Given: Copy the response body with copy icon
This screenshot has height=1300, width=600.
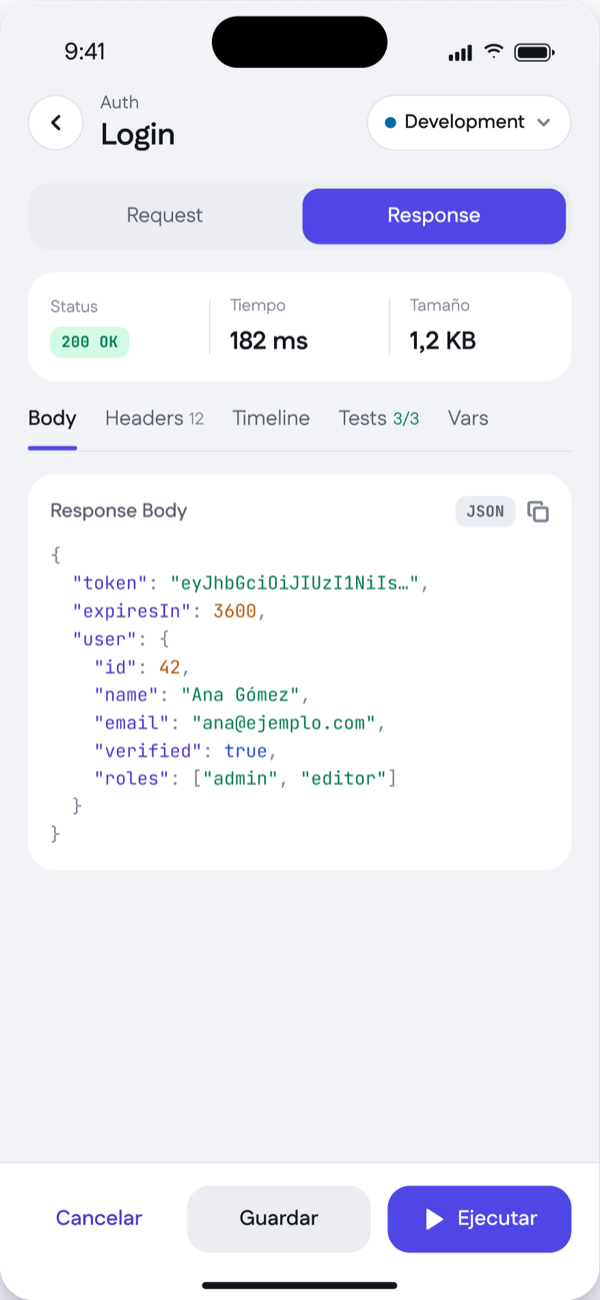Looking at the screenshot, I should point(538,511).
